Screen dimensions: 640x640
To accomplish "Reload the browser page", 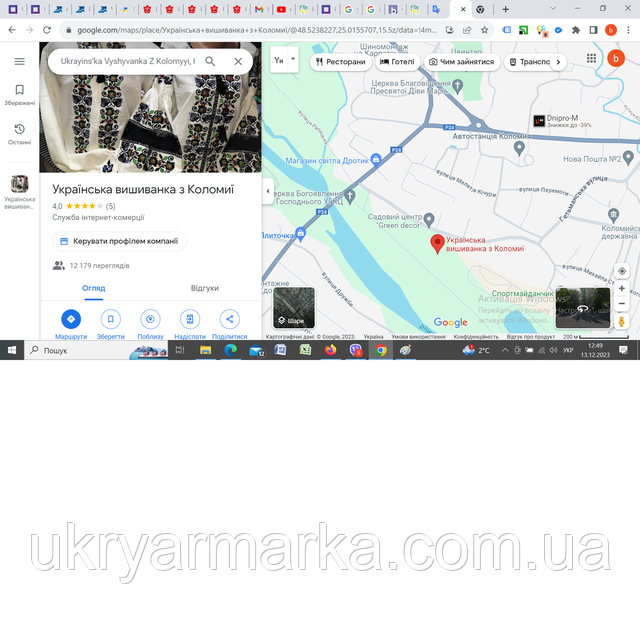I will [x=47, y=30].
